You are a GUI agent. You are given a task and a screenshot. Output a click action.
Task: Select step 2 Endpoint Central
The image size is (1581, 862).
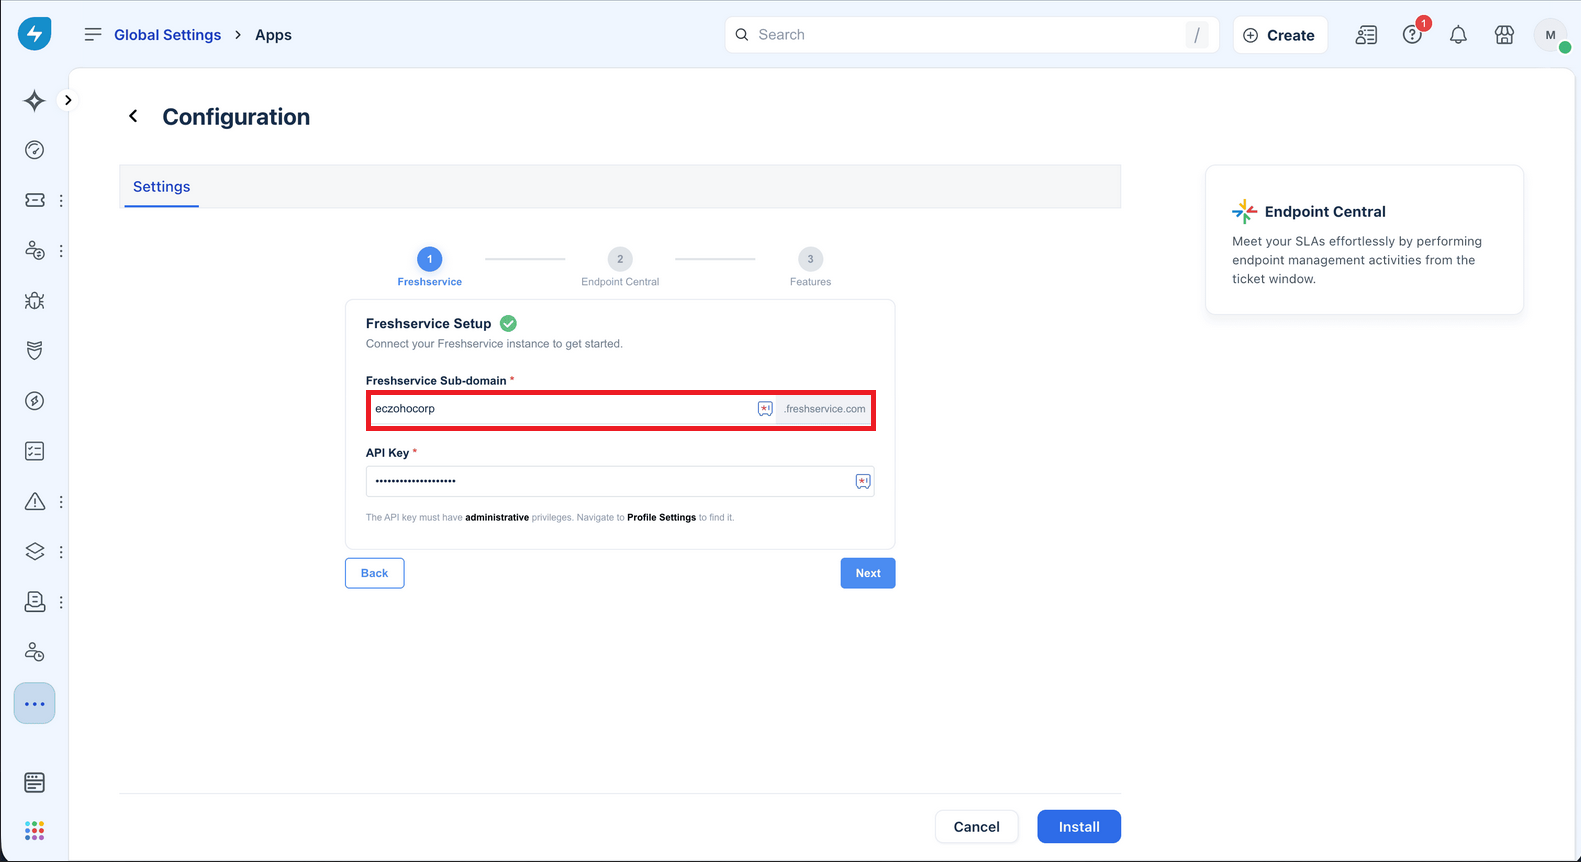pos(620,267)
